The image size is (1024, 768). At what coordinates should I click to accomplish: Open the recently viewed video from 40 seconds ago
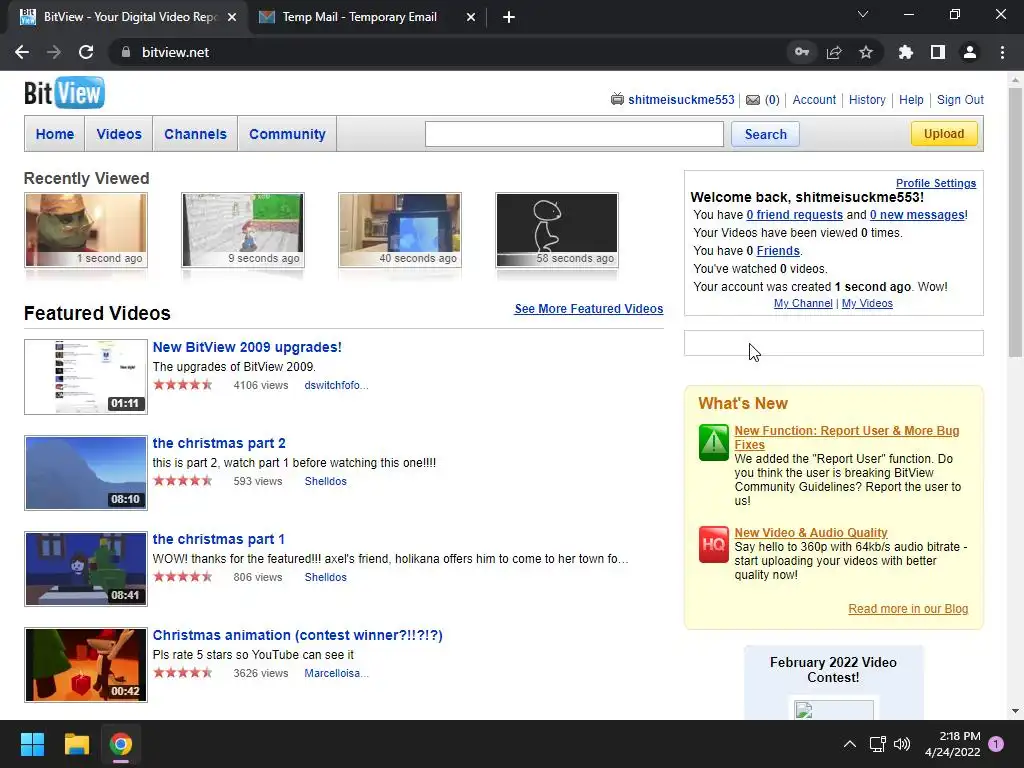point(400,230)
